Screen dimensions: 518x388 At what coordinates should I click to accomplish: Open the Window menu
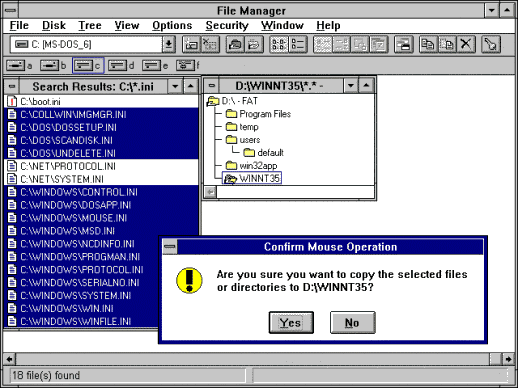coord(282,25)
